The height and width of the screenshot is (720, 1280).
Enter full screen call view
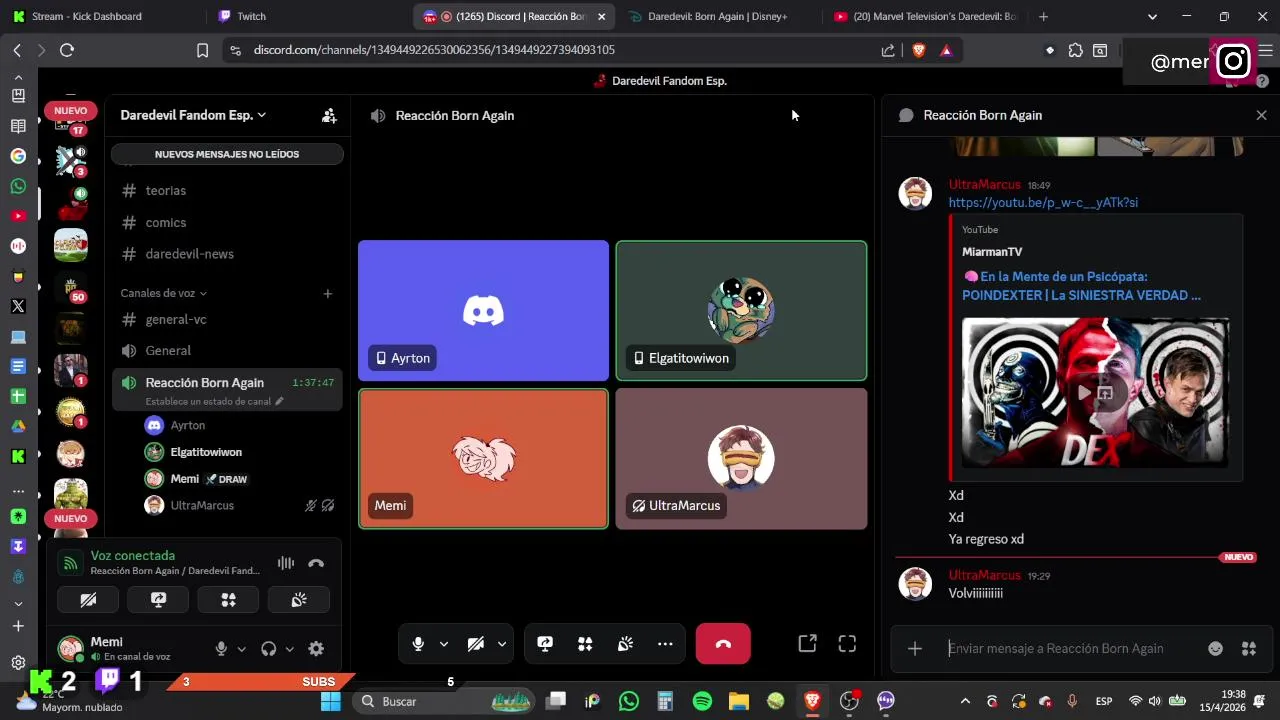click(x=847, y=644)
